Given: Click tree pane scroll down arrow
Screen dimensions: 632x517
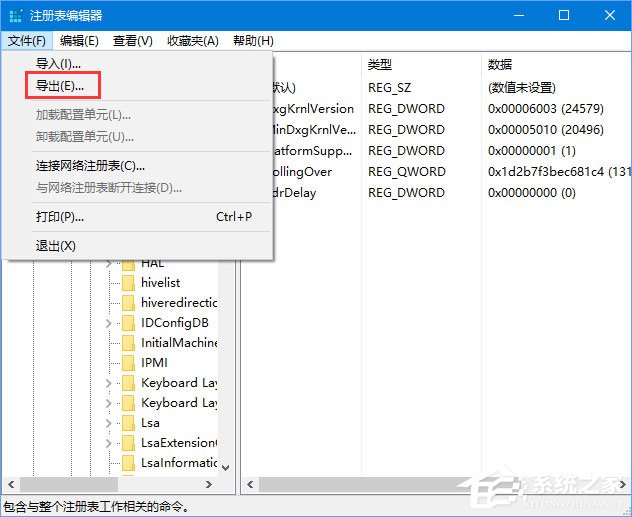Looking at the screenshot, I should pyautogui.click(x=226, y=468).
